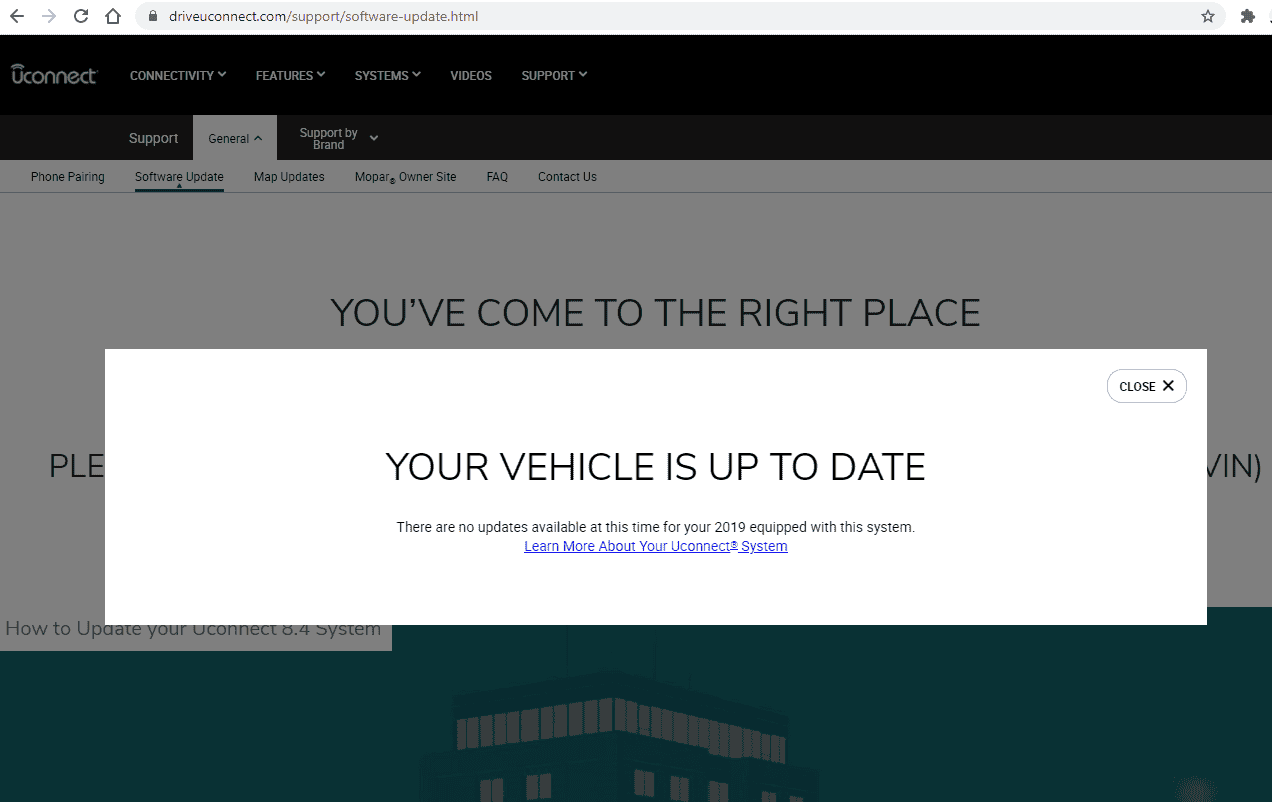Reload the page with the refresh icon
The image size is (1272, 802).
(81, 16)
